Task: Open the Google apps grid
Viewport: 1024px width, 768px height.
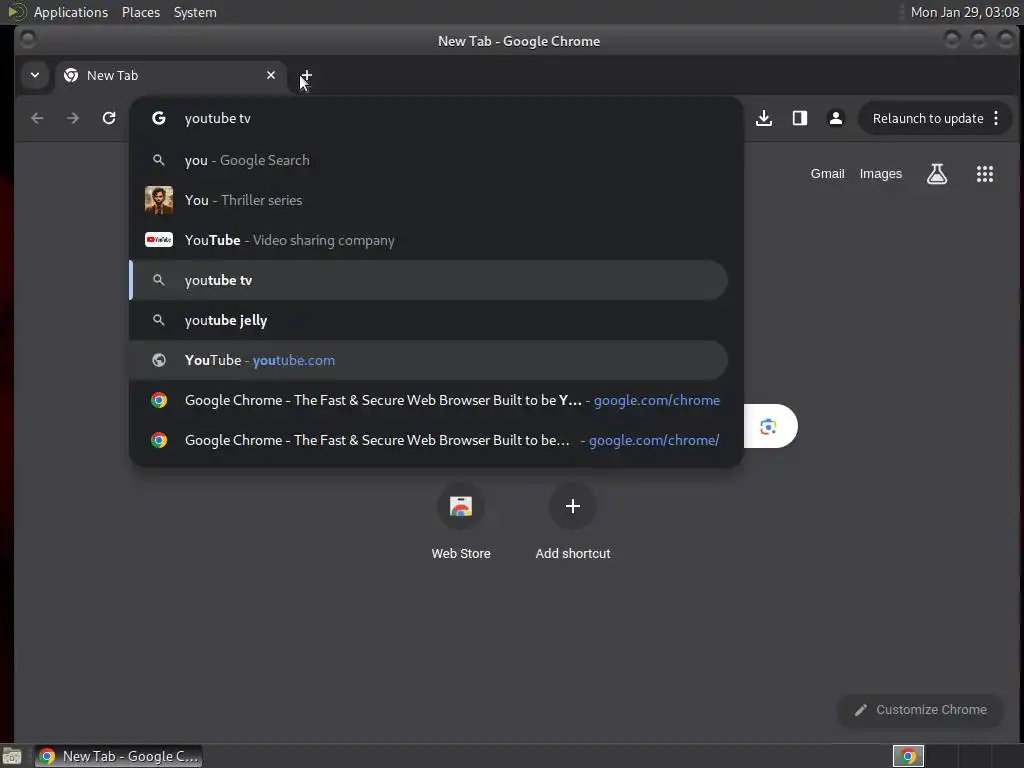Action: pos(985,174)
